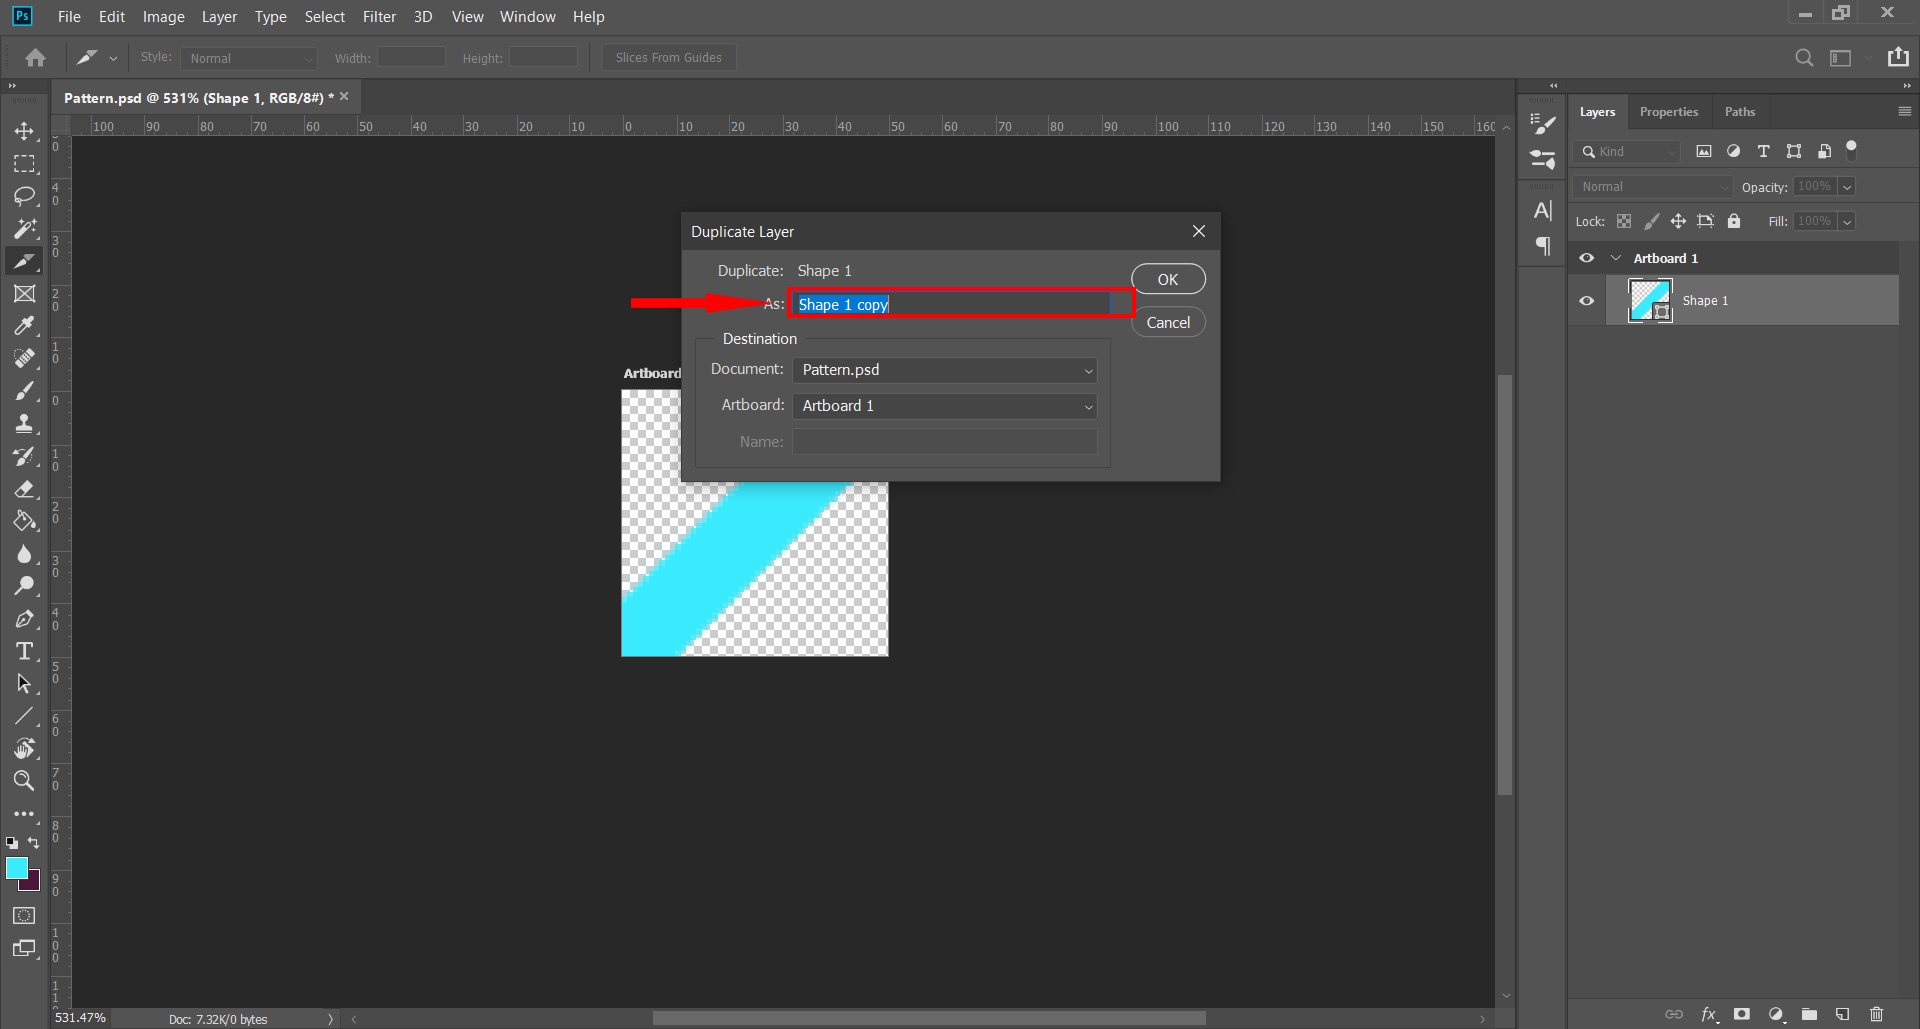Cancel the Duplicate Layer dialog
1920x1029 pixels.
[x=1167, y=323]
